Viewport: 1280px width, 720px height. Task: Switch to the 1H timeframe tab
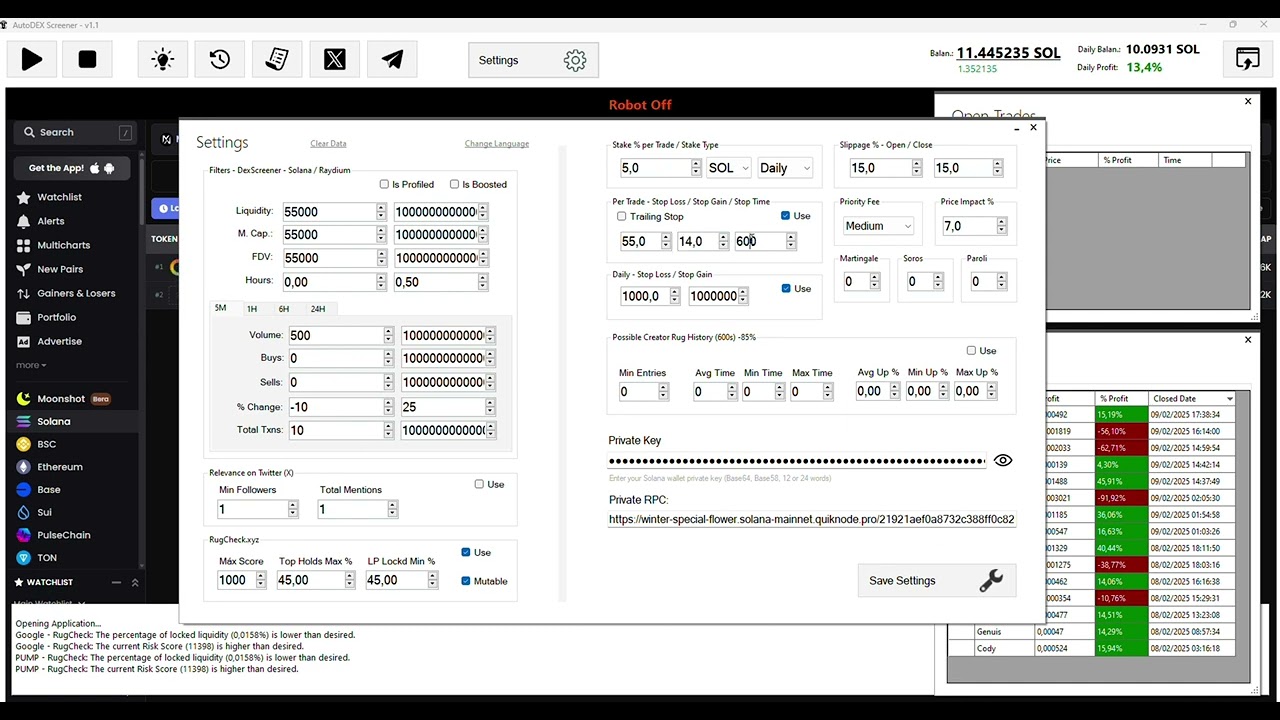coord(252,309)
